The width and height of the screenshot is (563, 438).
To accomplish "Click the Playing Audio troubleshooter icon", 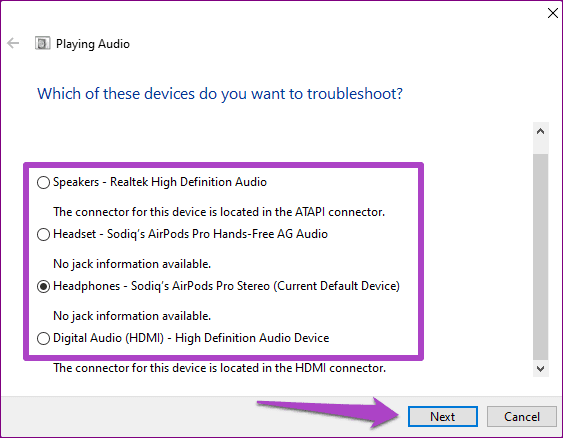I will click(42, 43).
